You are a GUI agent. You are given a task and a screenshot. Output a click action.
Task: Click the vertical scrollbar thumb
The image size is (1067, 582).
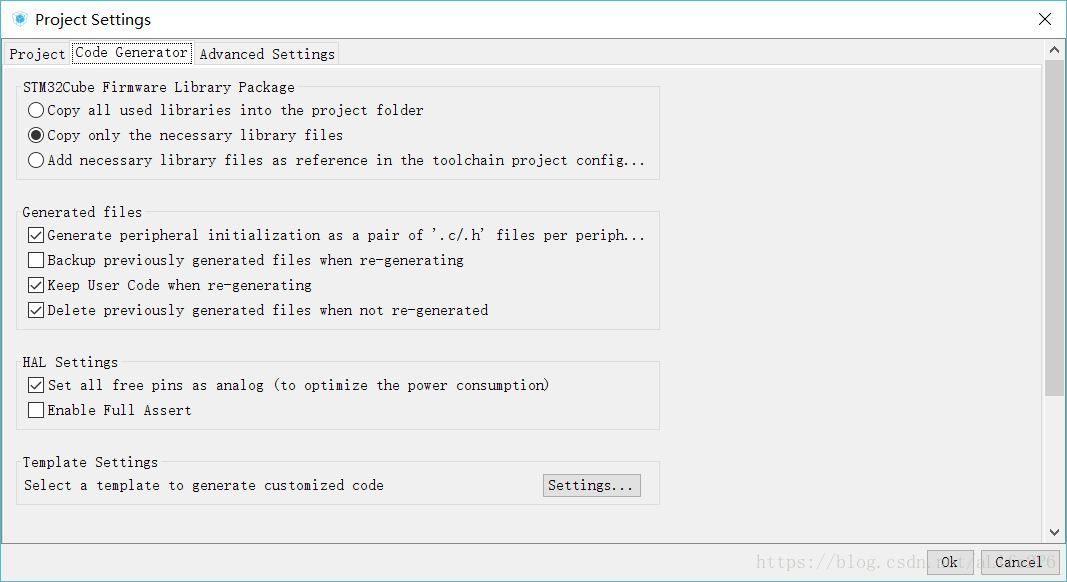[x=1054, y=225]
